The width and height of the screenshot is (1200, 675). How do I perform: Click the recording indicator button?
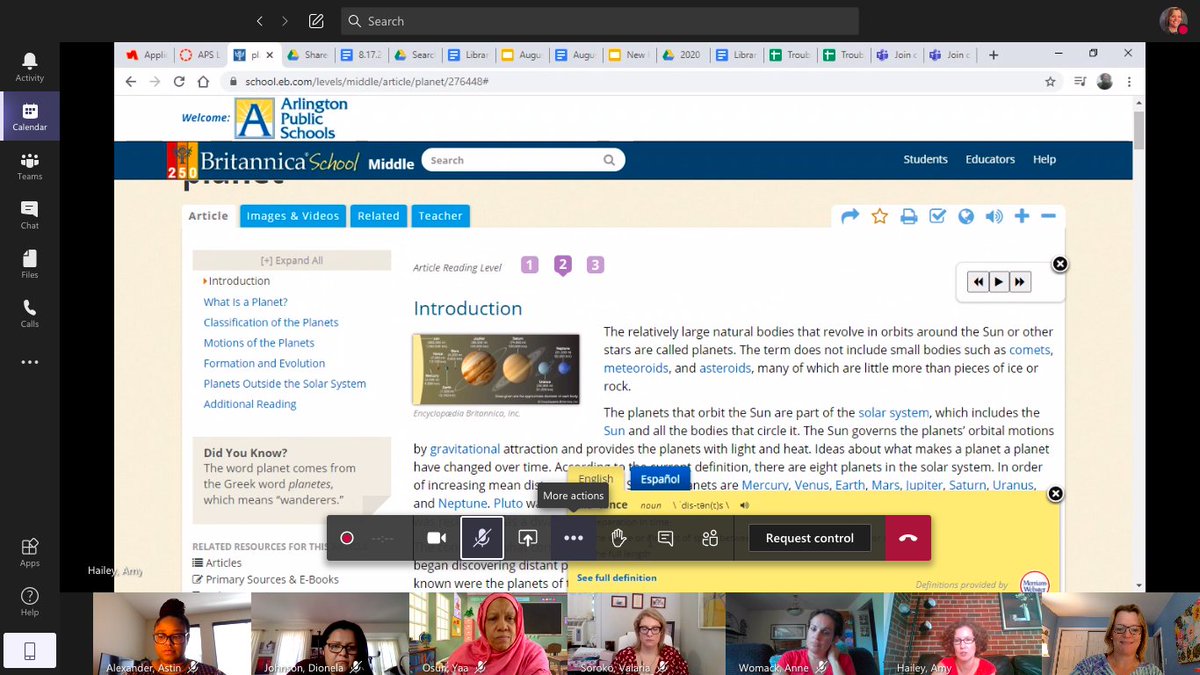coord(347,538)
